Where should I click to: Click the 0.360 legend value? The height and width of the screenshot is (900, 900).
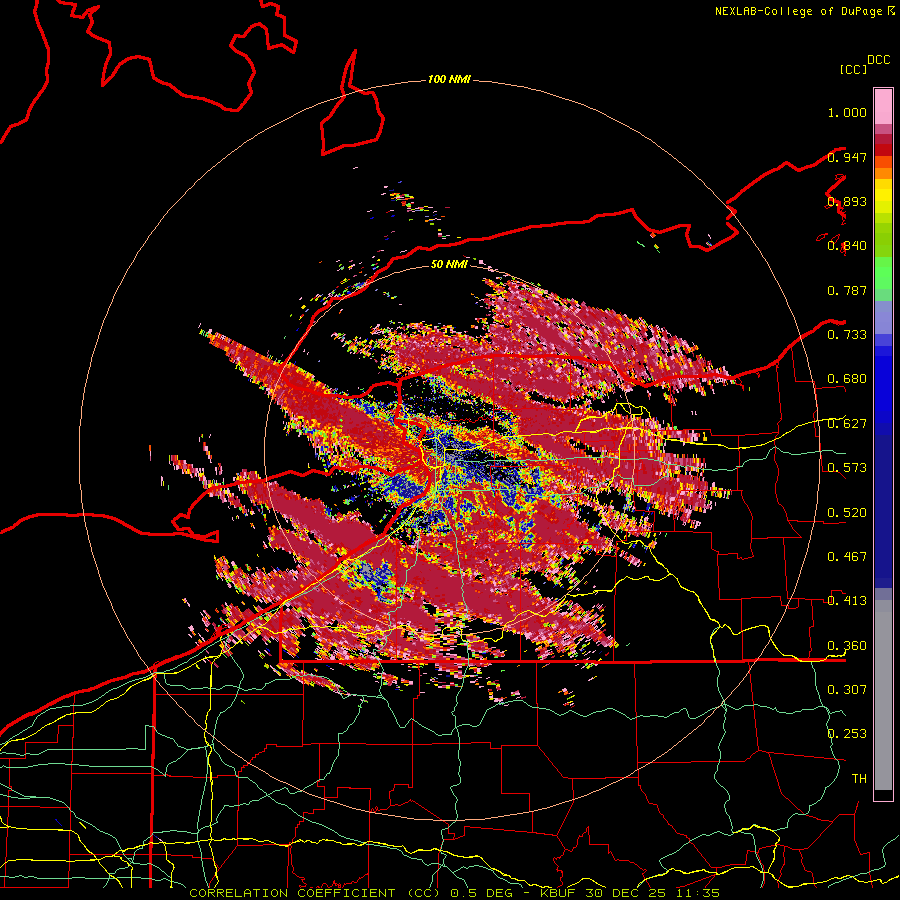847,646
